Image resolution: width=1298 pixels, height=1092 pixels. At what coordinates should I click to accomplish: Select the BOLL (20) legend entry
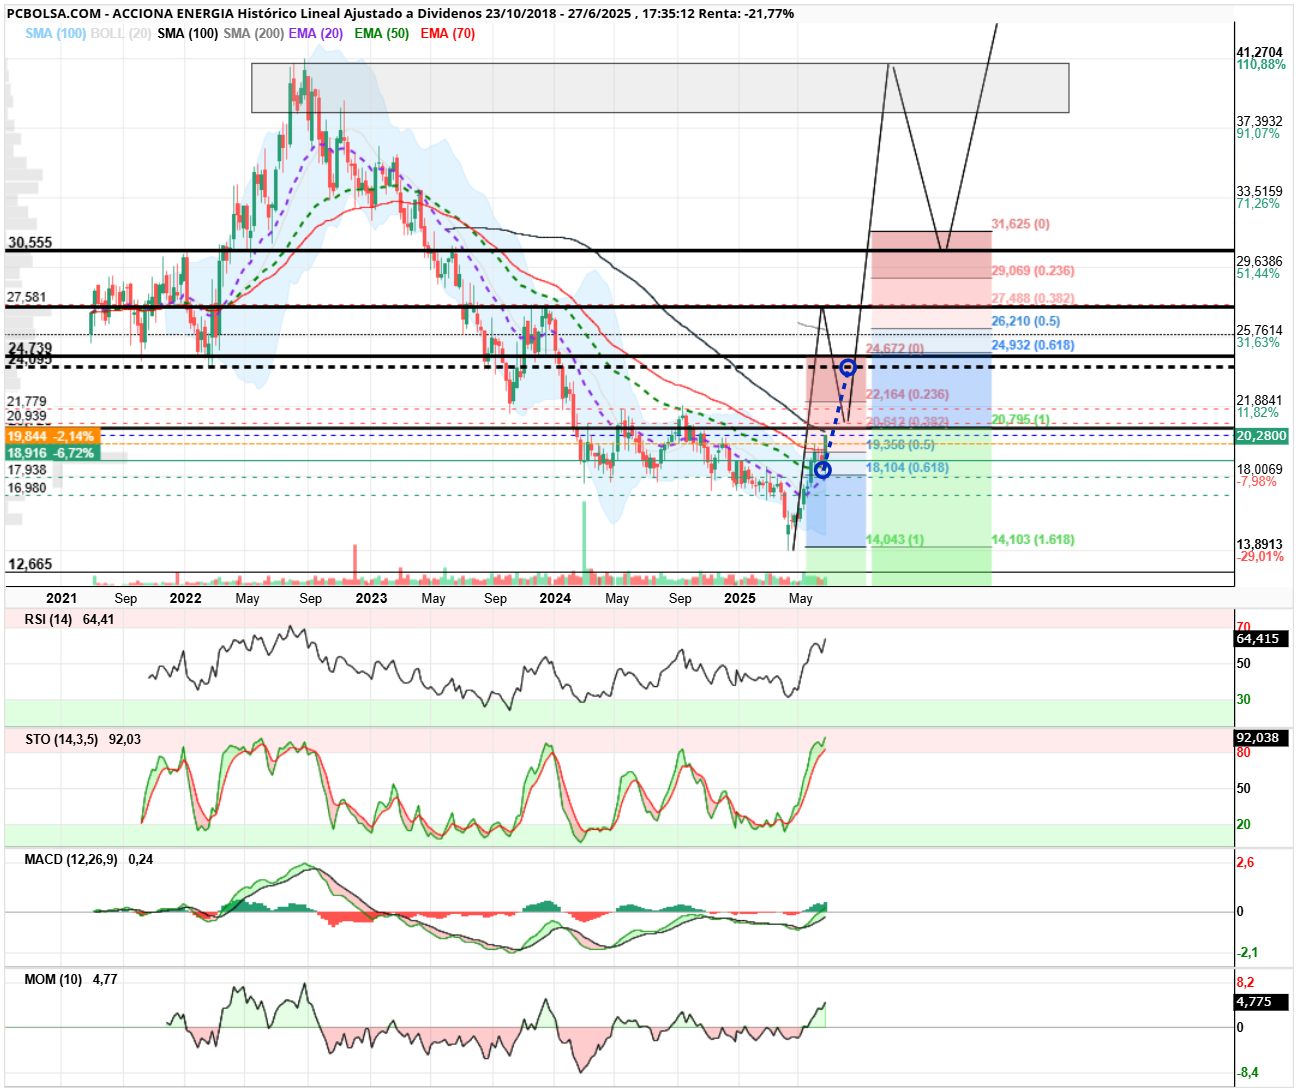coord(121,33)
